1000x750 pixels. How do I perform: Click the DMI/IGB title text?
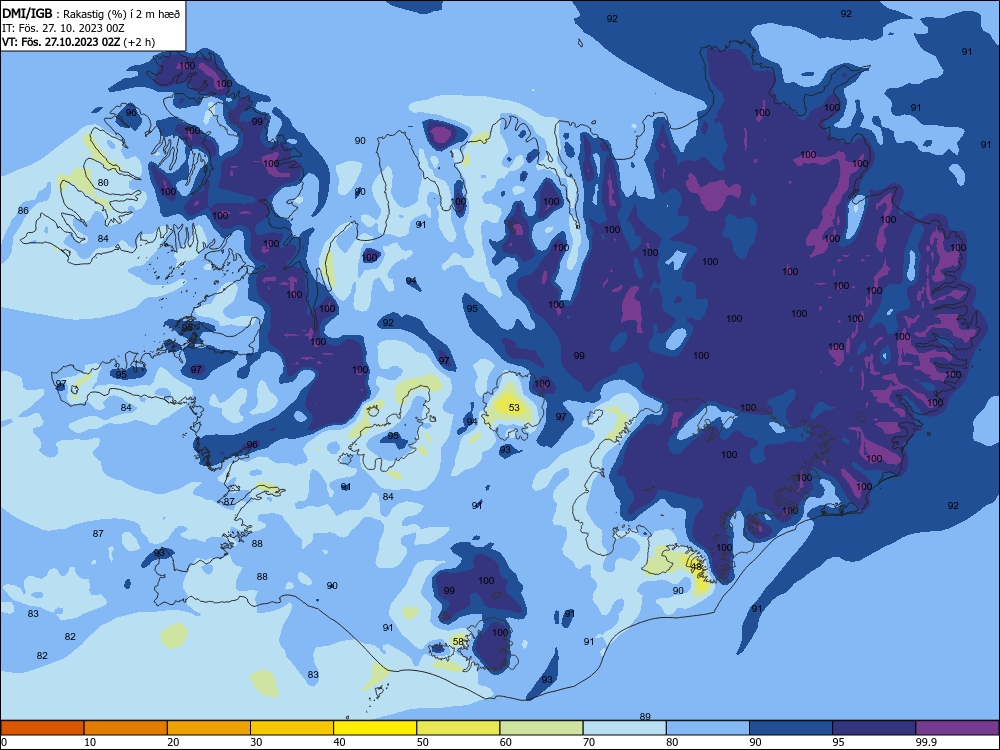(27, 14)
